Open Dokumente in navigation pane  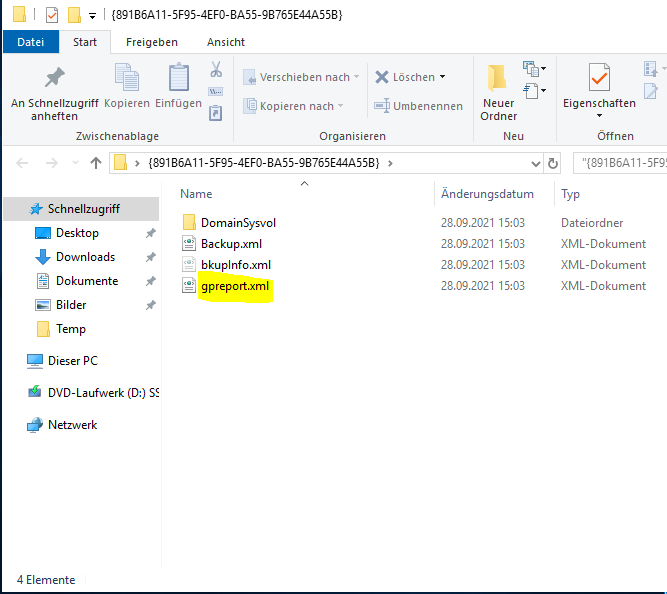click(x=87, y=281)
